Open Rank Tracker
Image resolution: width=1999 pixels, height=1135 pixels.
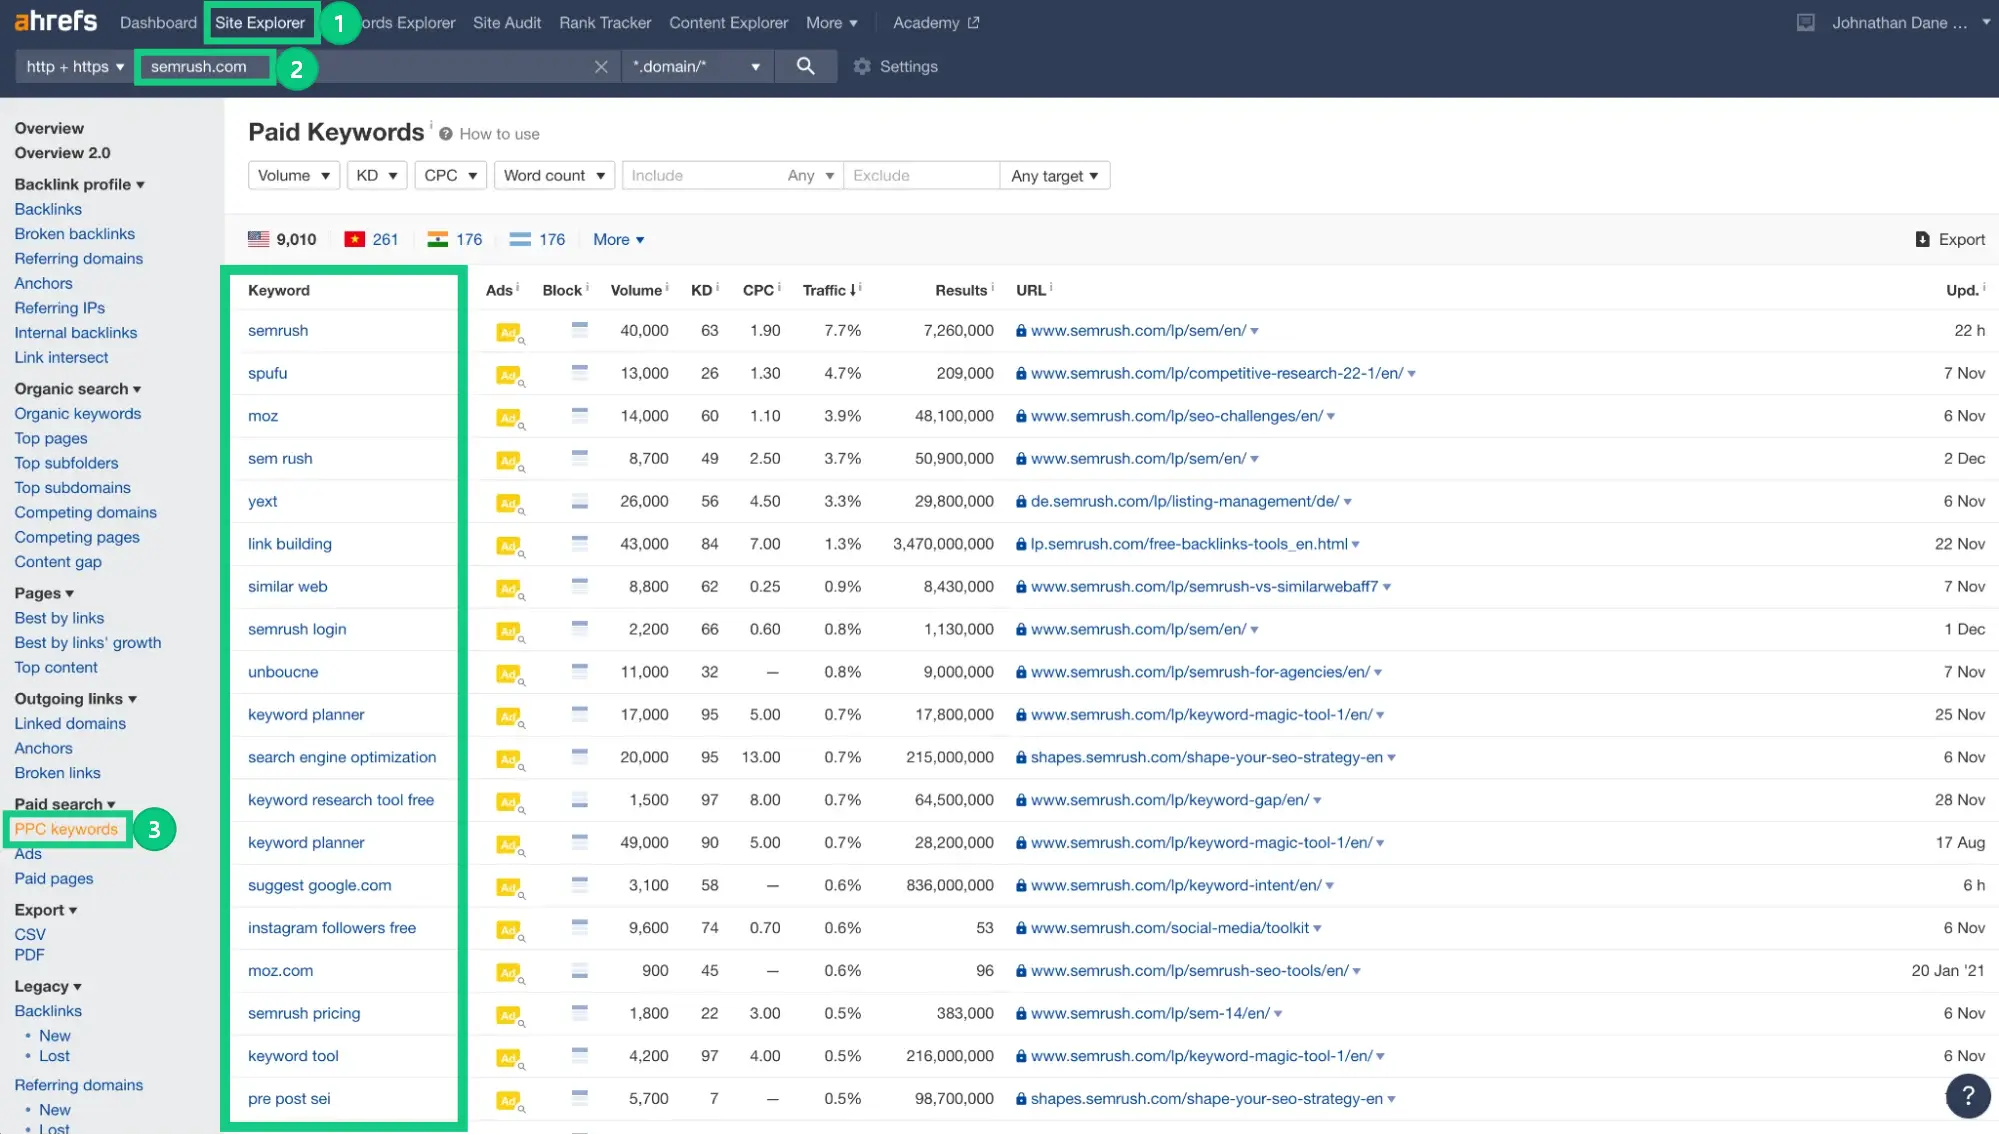(604, 23)
